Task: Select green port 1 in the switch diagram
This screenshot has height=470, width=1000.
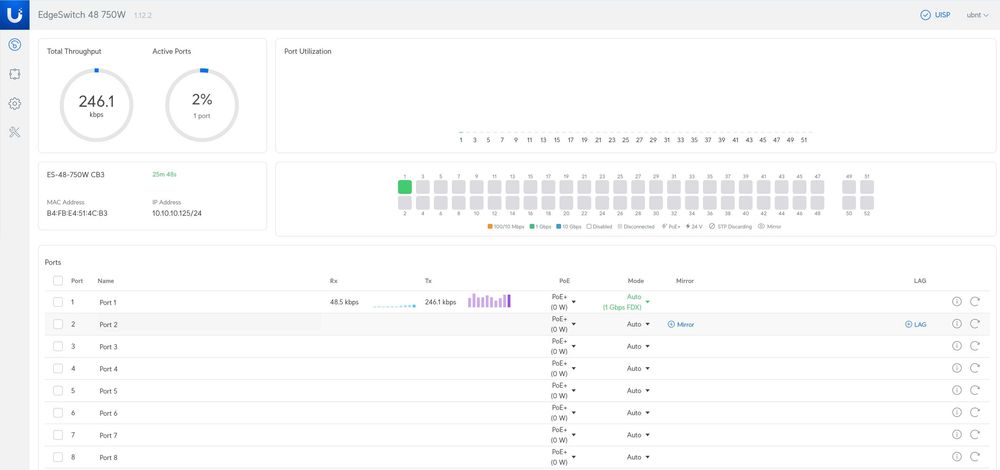Action: 405,187
